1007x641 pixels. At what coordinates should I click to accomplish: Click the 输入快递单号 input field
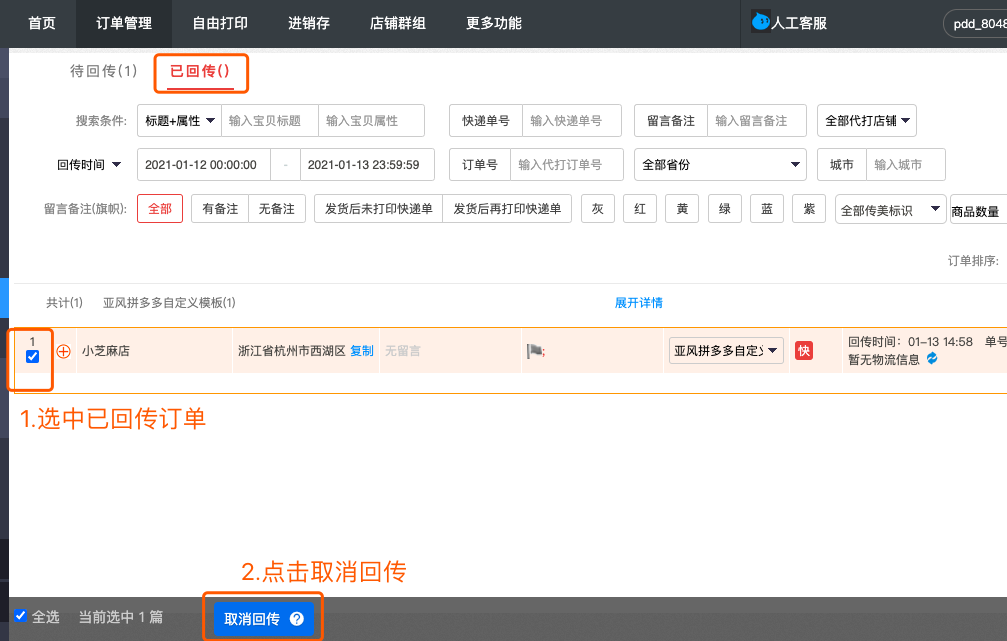570,121
